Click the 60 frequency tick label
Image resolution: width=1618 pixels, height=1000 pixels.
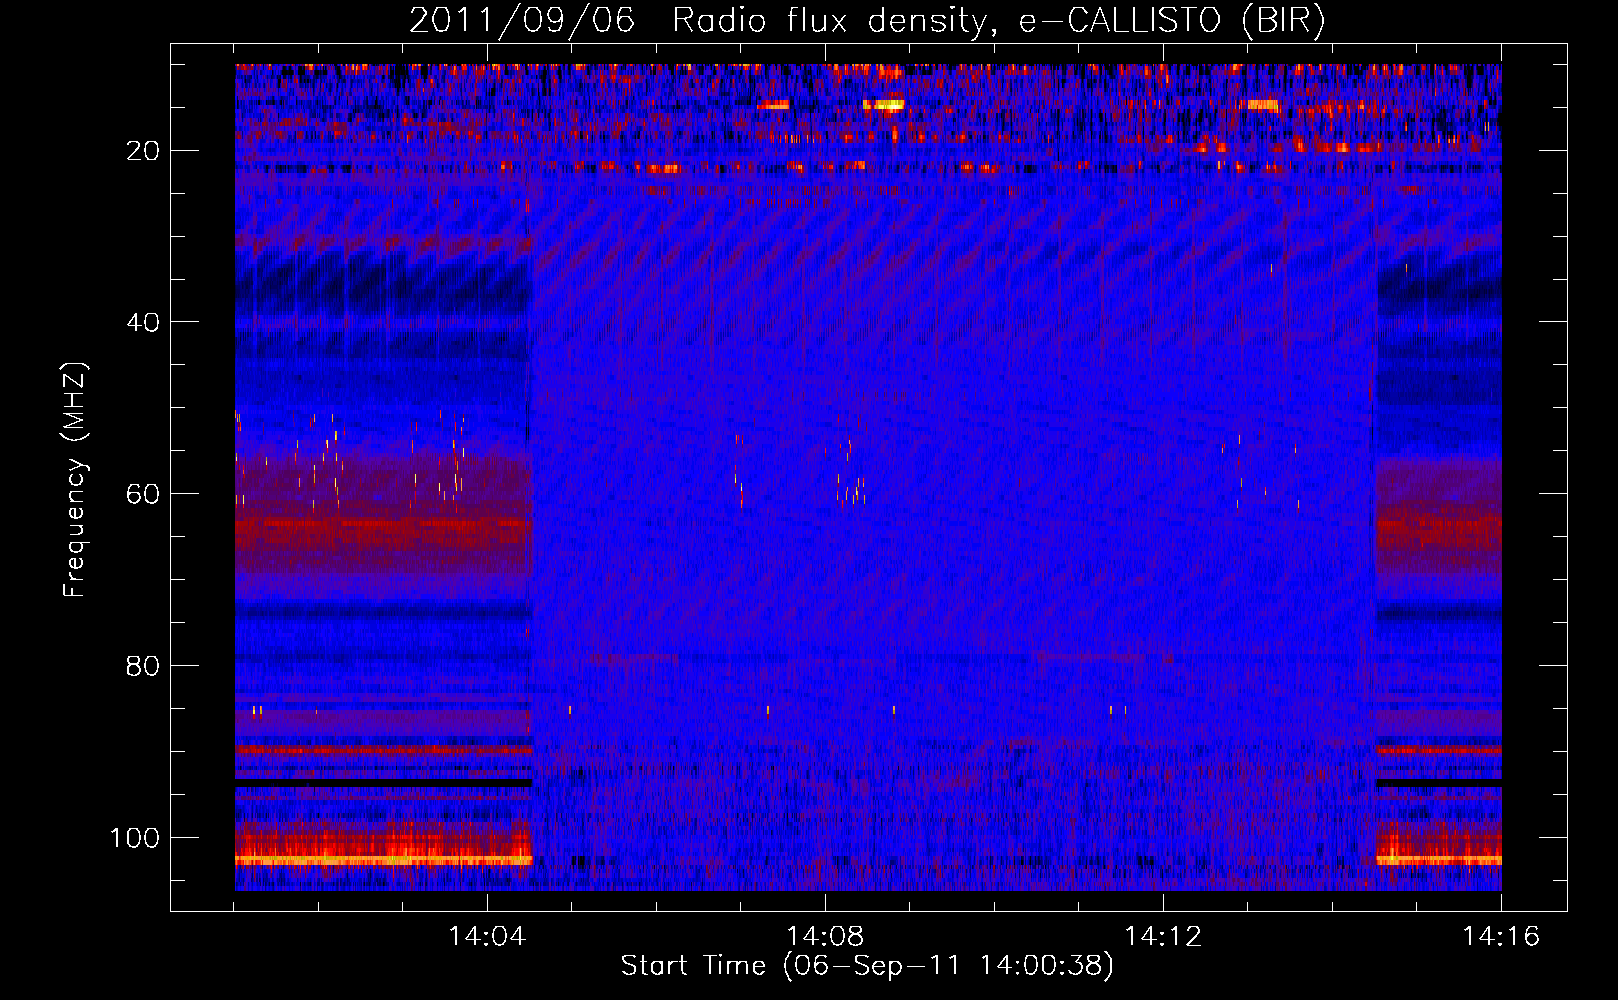click(x=143, y=494)
